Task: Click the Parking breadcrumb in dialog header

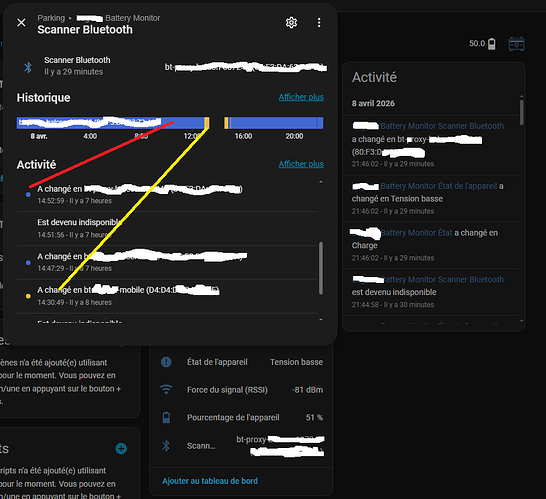Action: pyautogui.click(x=51, y=18)
